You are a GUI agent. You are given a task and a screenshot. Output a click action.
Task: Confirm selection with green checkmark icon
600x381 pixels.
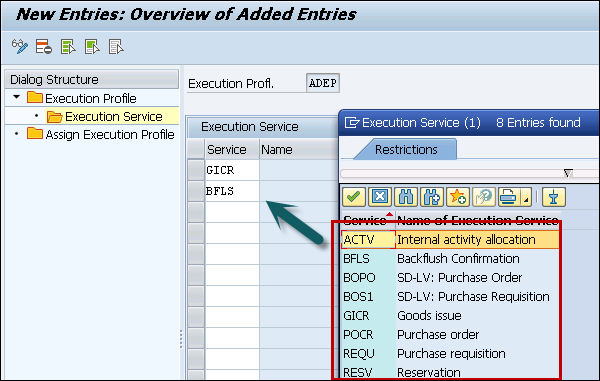354,197
